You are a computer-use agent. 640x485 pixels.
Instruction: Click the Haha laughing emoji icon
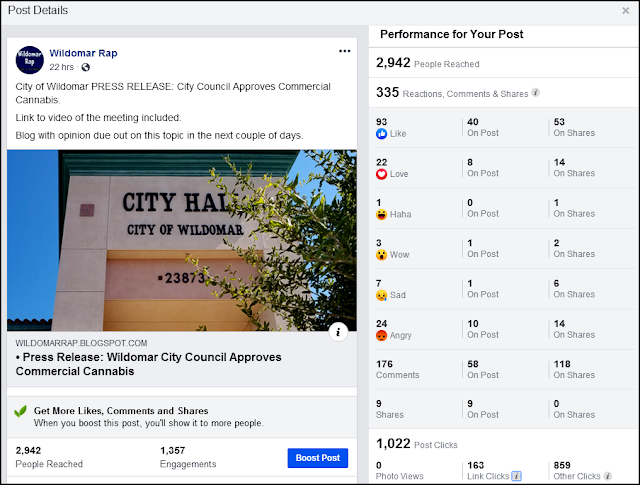point(381,214)
